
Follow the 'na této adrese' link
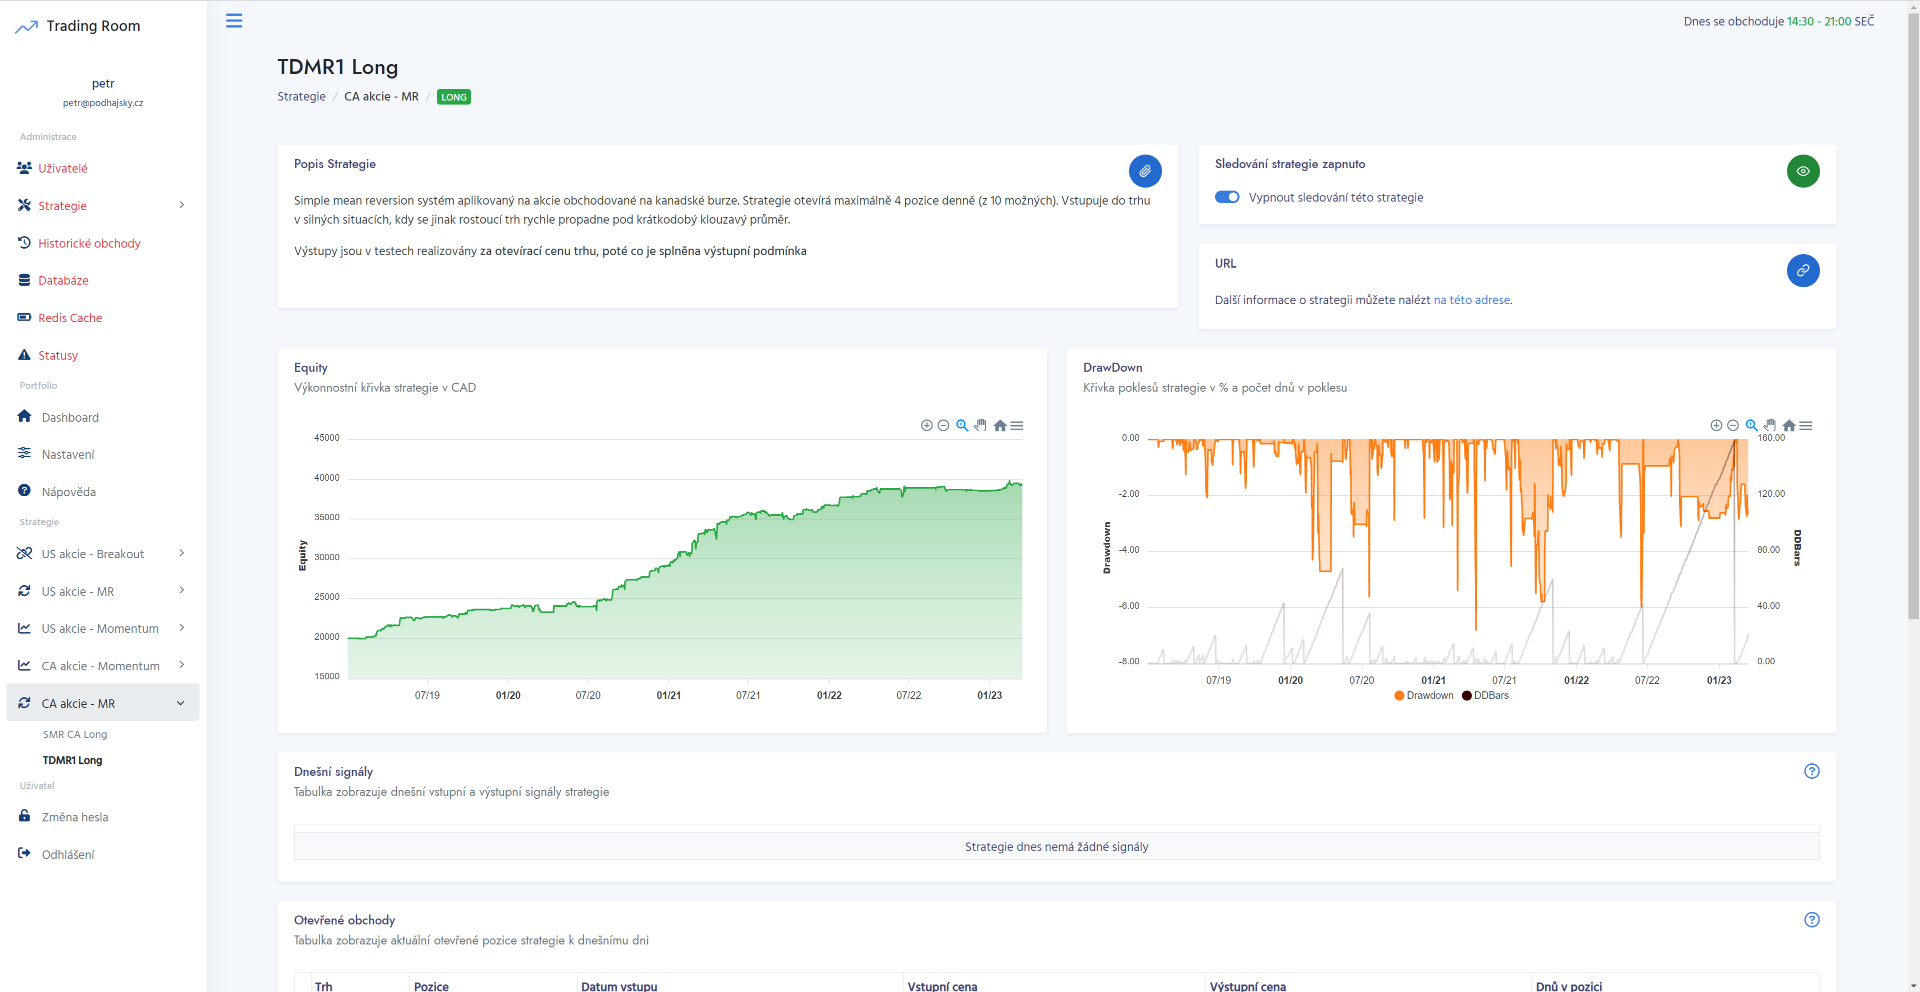(x=1471, y=300)
